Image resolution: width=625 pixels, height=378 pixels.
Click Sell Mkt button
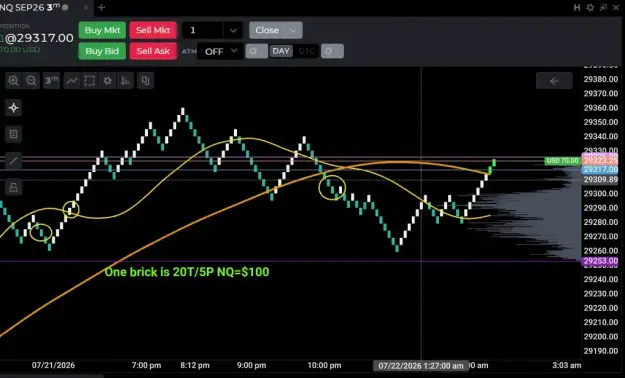coord(153,30)
